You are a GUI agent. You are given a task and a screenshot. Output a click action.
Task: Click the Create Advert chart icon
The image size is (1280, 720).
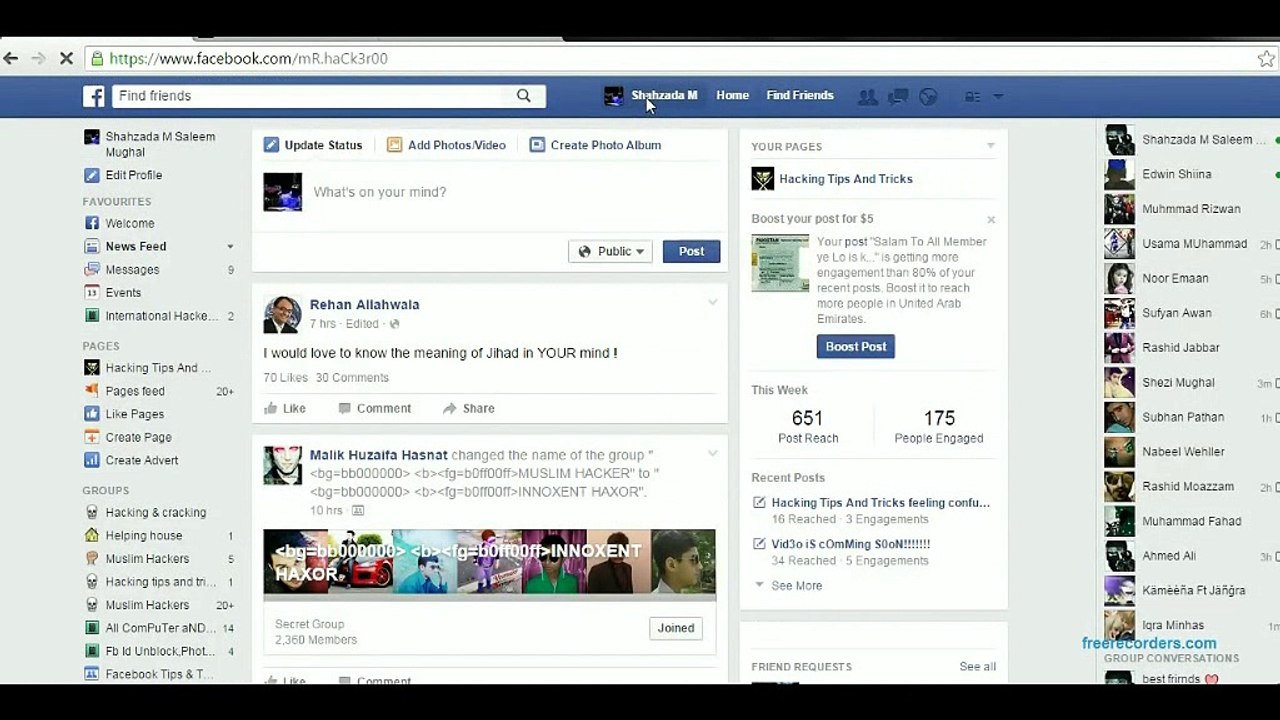point(92,460)
